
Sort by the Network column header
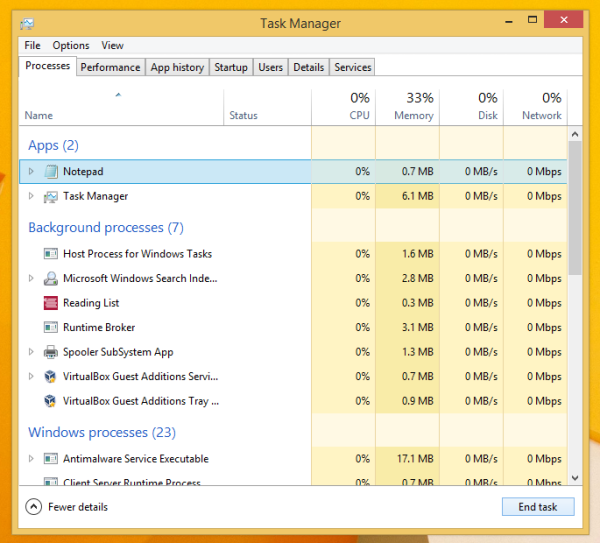(535, 107)
